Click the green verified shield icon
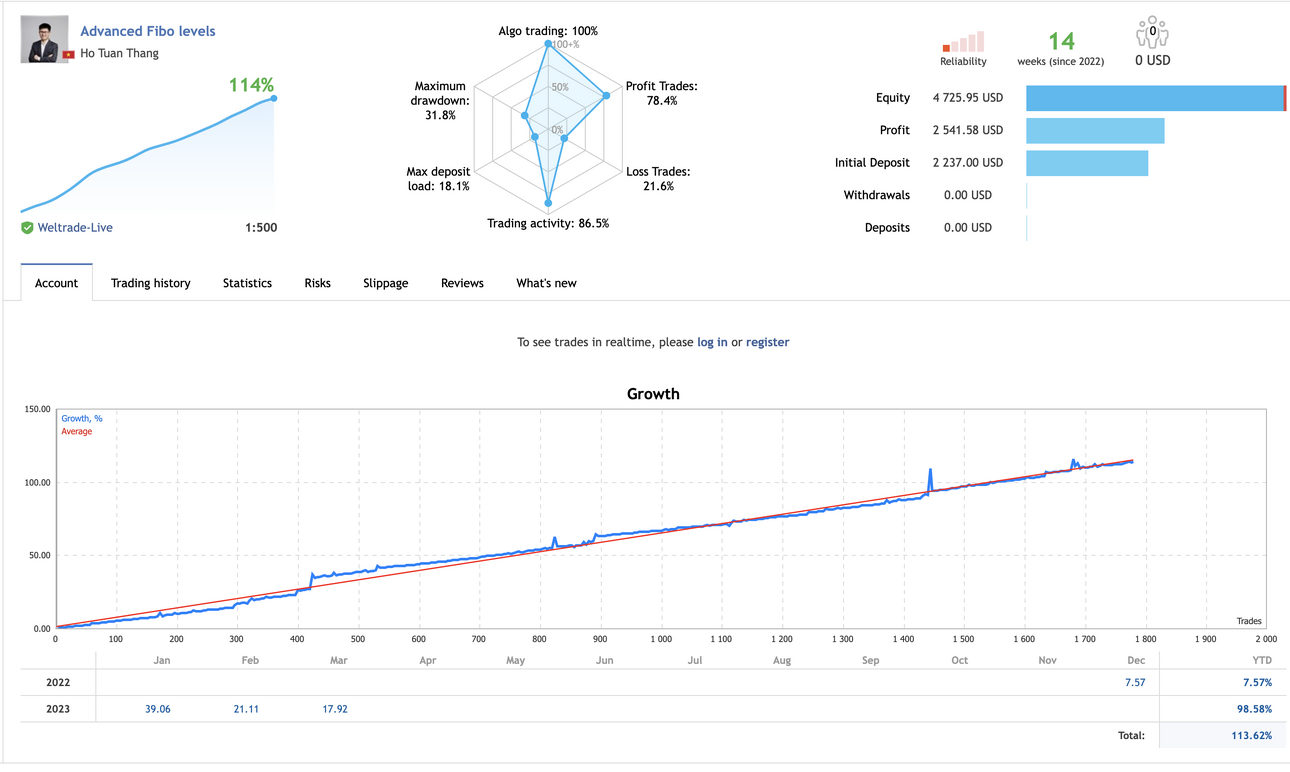This screenshot has width=1290, height=772. (x=27, y=228)
